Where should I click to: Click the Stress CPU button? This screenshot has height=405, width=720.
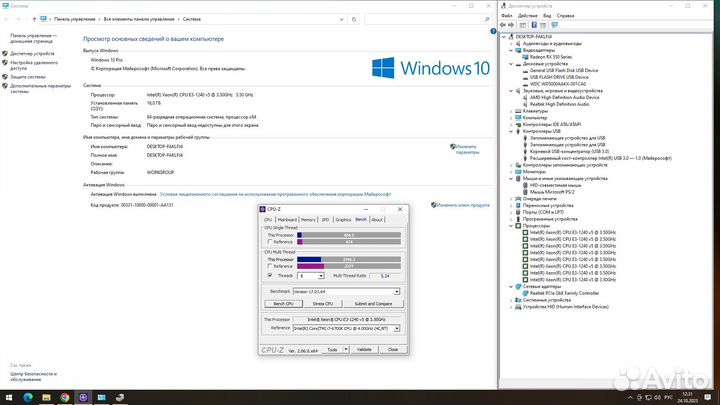pyautogui.click(x=323, y=304)
